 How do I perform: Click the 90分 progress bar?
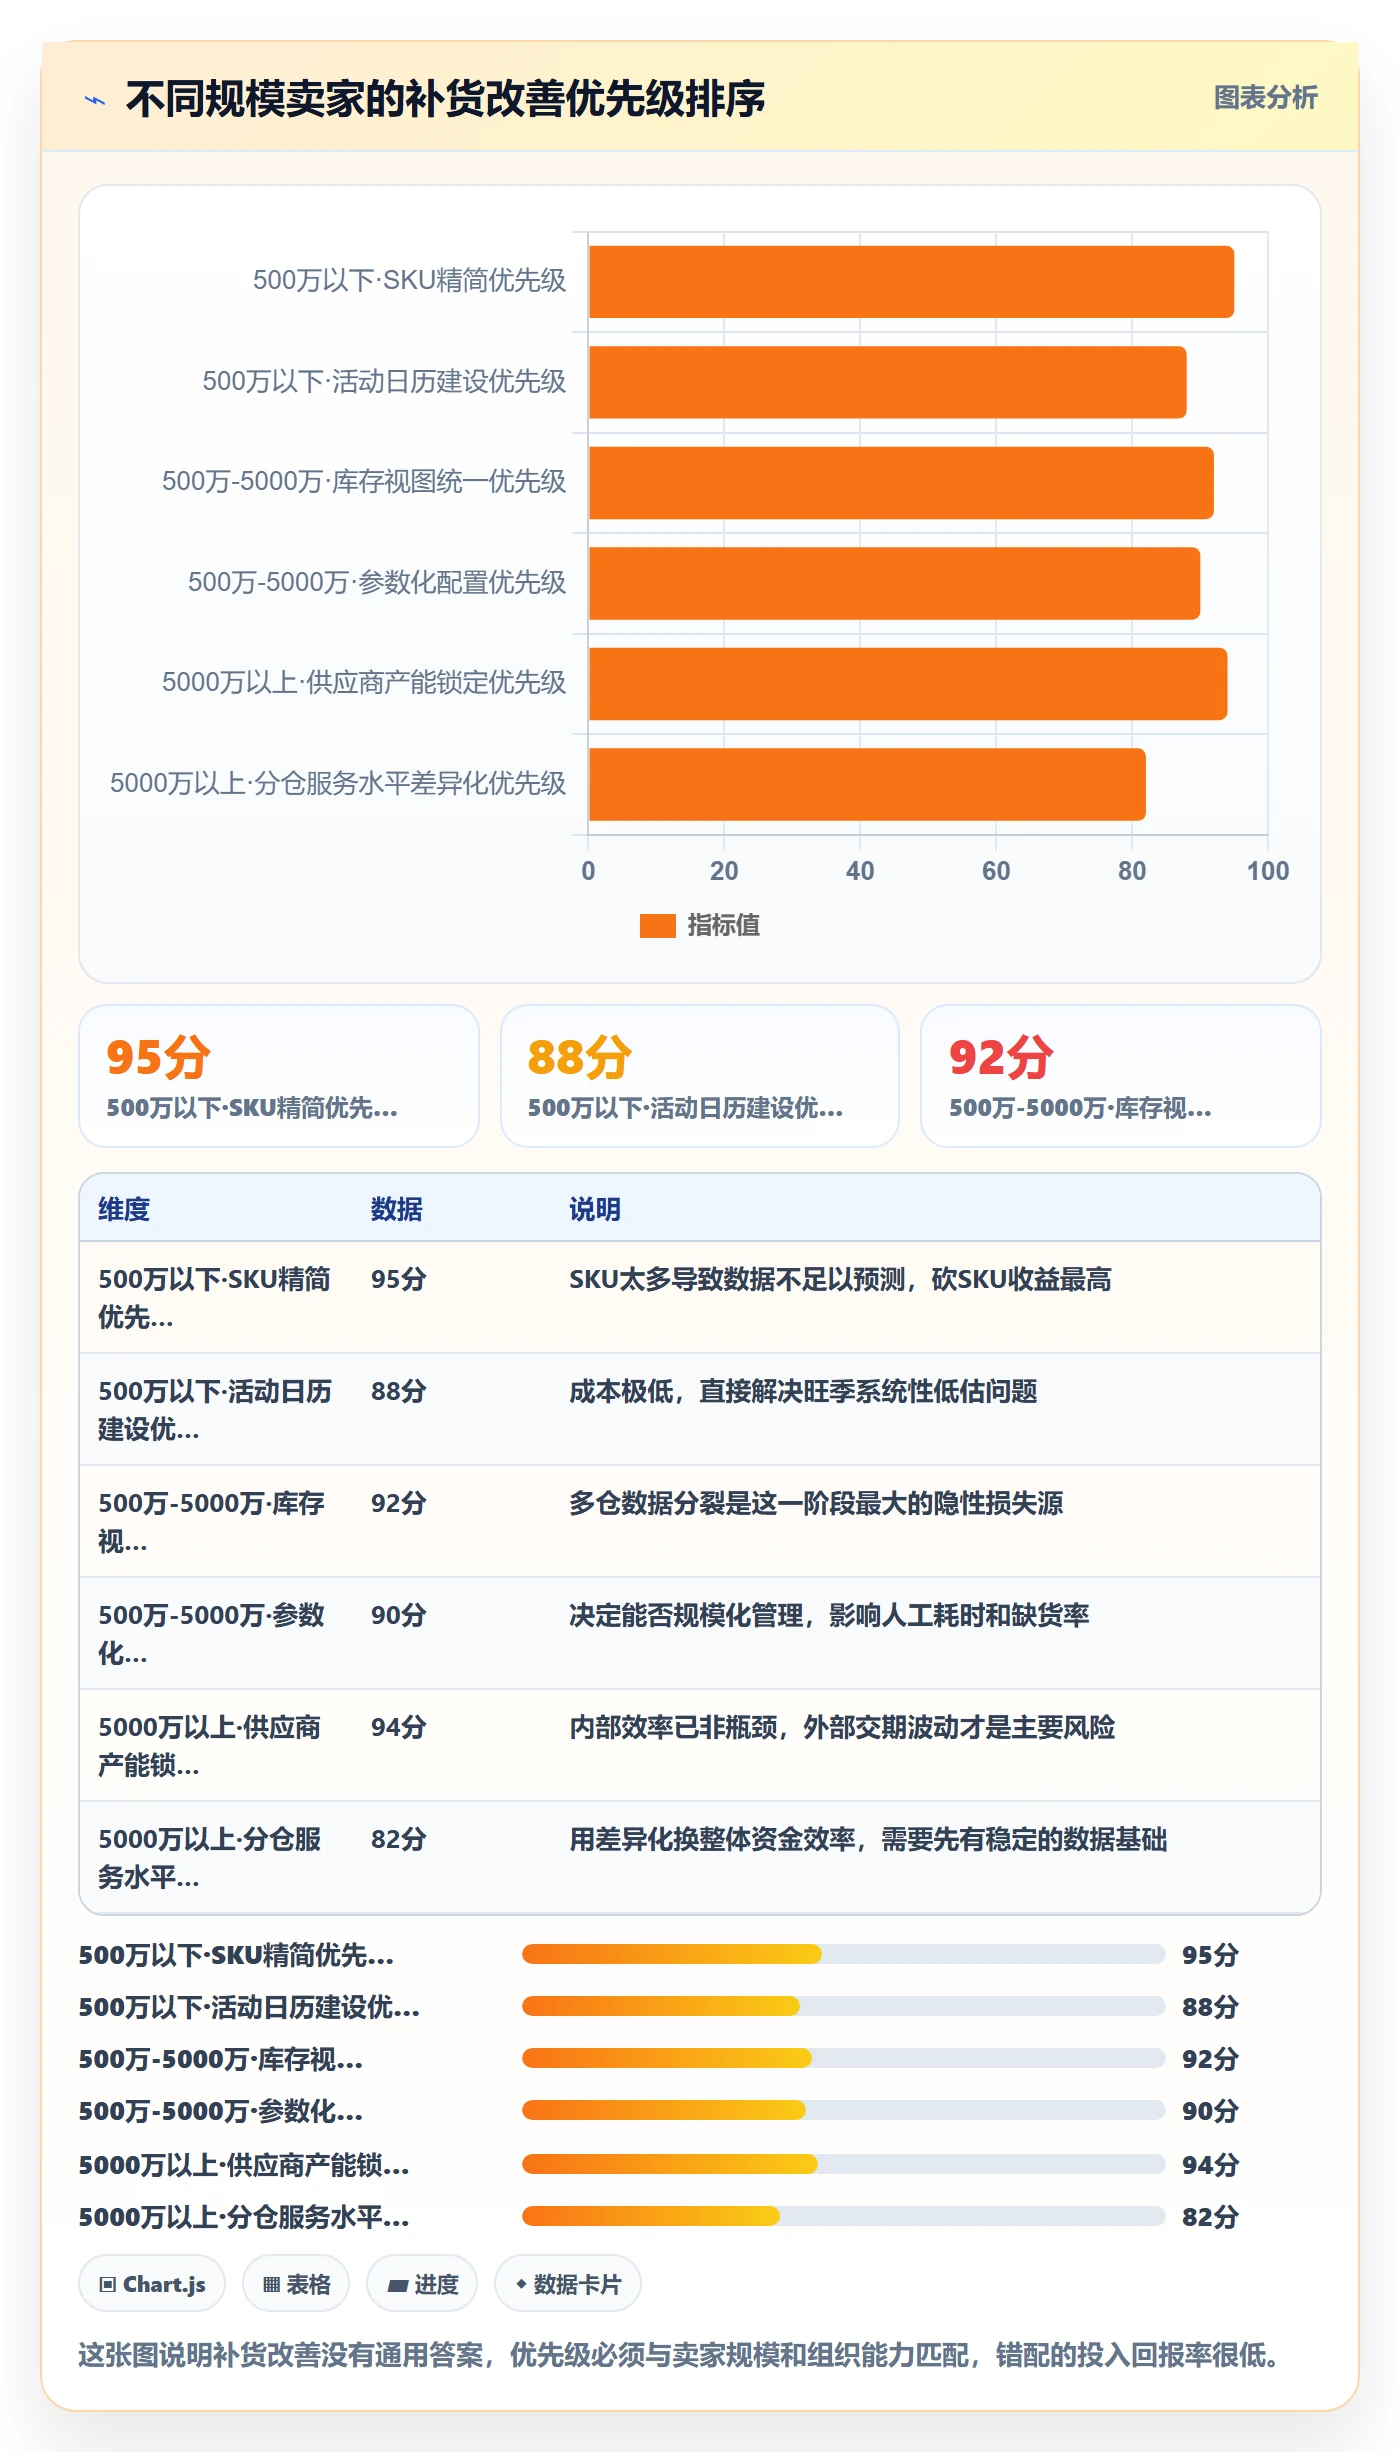pos(843,2110)
